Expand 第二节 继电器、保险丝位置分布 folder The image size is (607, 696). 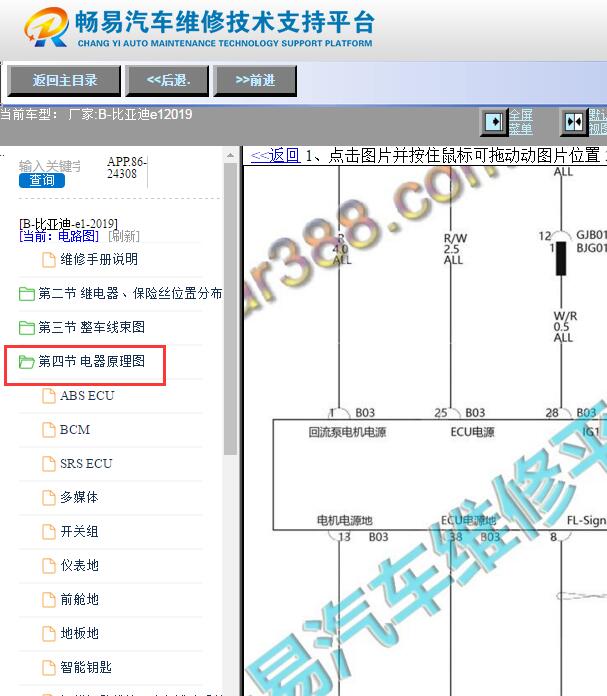pos(130,293)
